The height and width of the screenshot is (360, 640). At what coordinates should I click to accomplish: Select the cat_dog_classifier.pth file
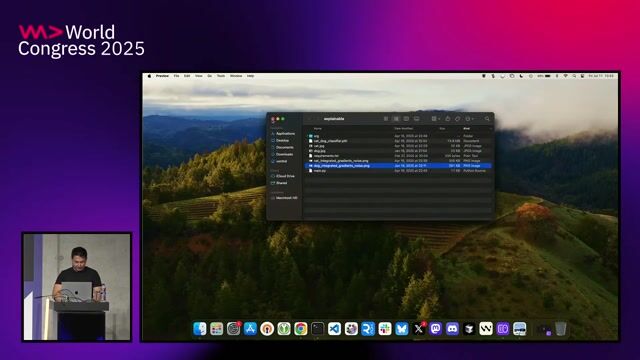tap(398, 141)
